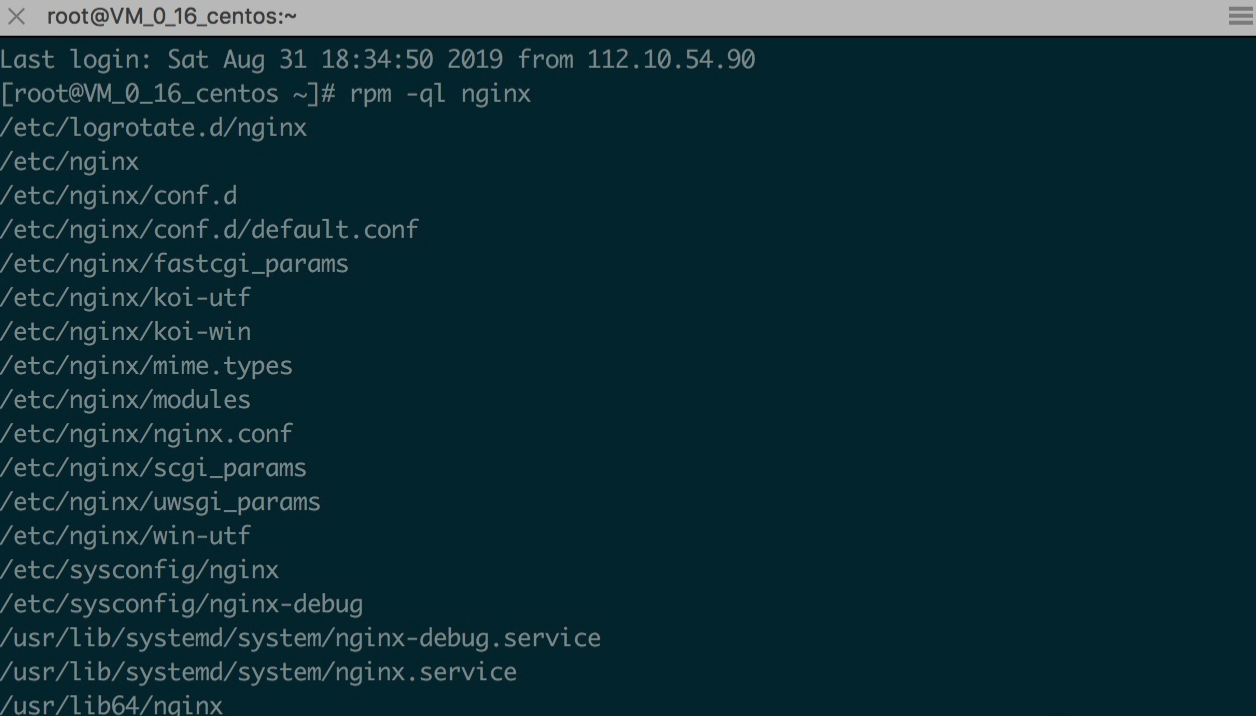Select the path /etc/nginx/nginx.conf
This screenshot has height=716, width=1256.
145,433
